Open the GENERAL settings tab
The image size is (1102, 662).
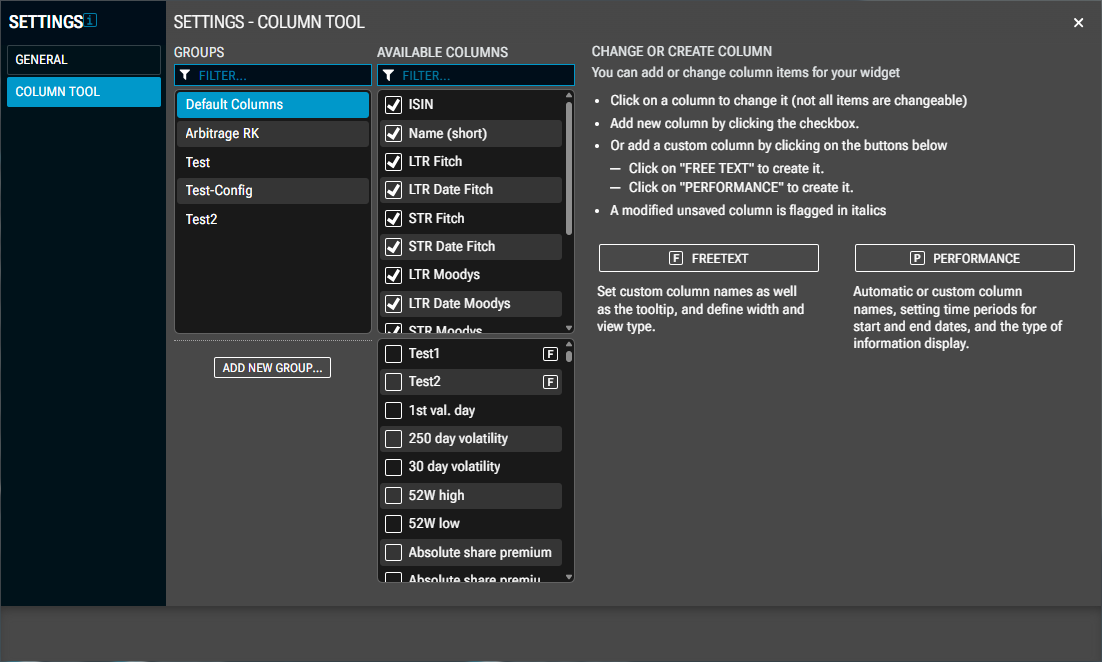coord(84,60)
